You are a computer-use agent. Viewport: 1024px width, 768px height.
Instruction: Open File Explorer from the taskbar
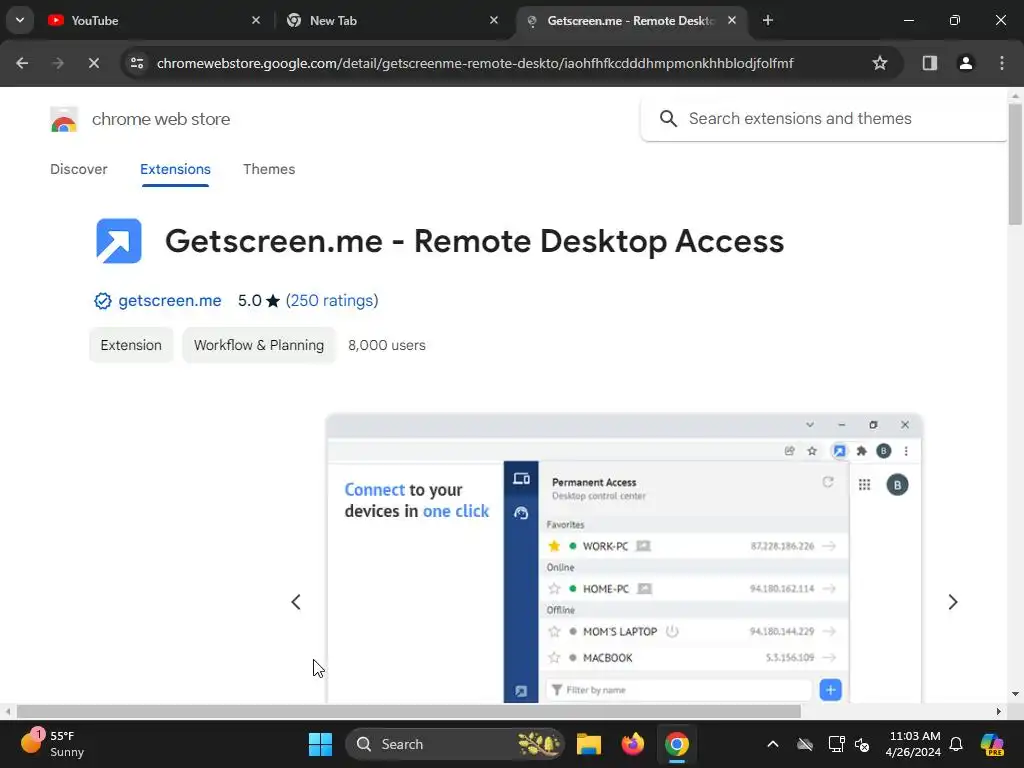click(x=588, y=744)
